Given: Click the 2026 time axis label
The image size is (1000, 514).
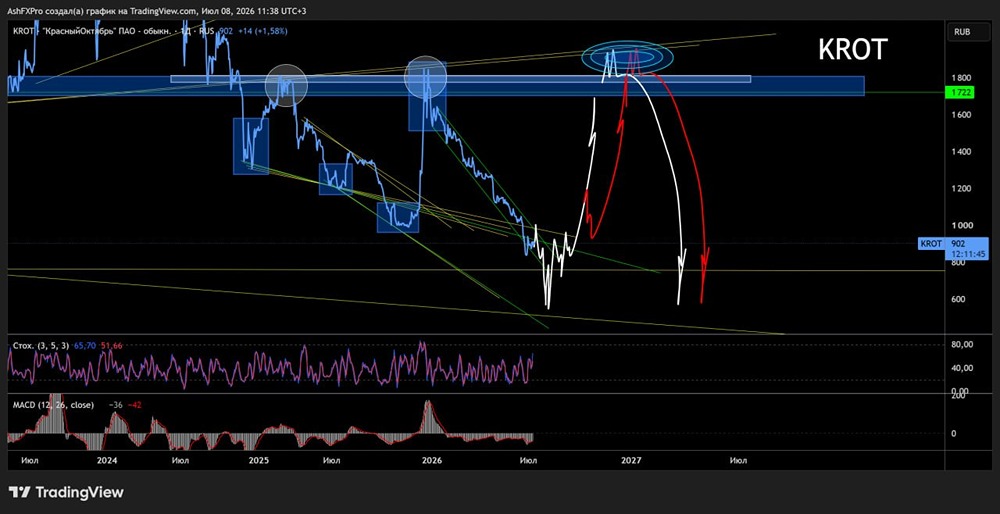Looking at the screenshot, I should coord(432,460).
